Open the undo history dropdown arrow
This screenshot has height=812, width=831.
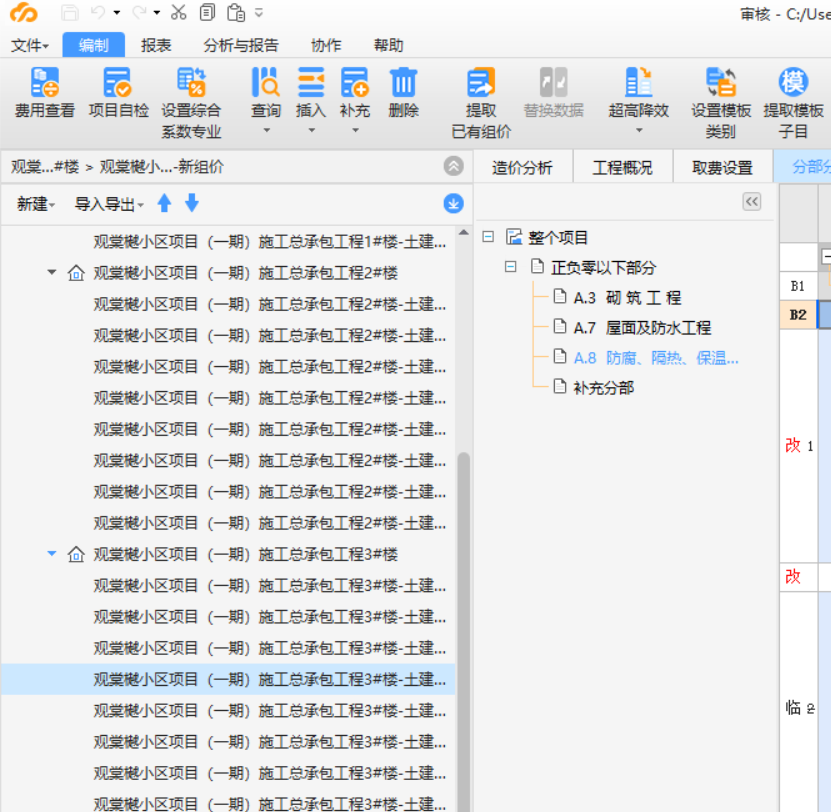pyautogui.click(x=117, y=13)
